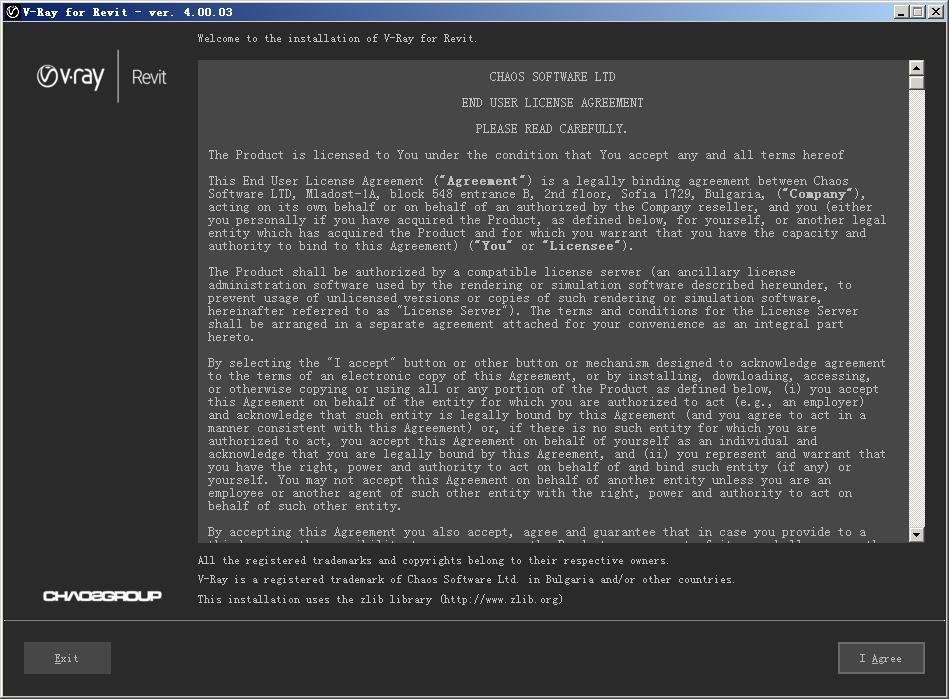Viewport: 949px width, 699px height.
Task: Click the Revit logo text beside V-Ray
Action: 149,77
